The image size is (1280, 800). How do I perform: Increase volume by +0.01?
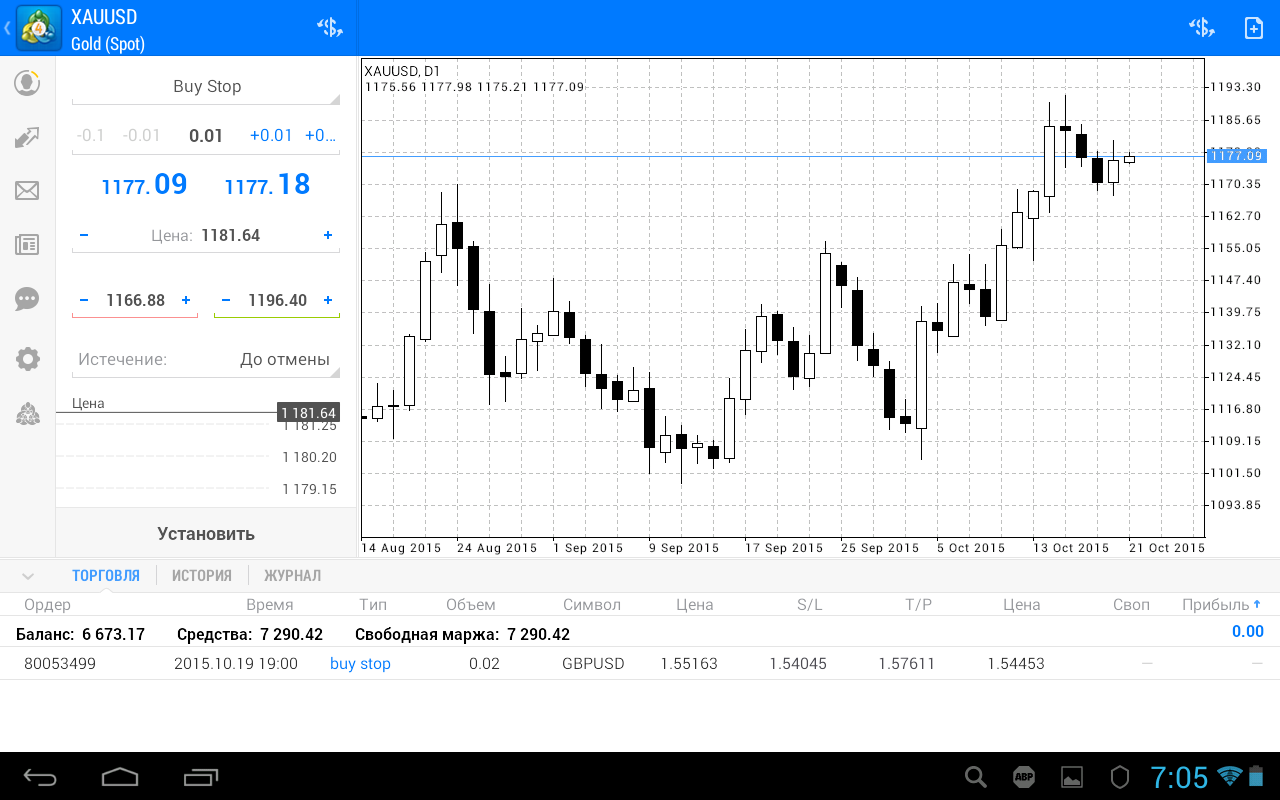tap(271, 136)
